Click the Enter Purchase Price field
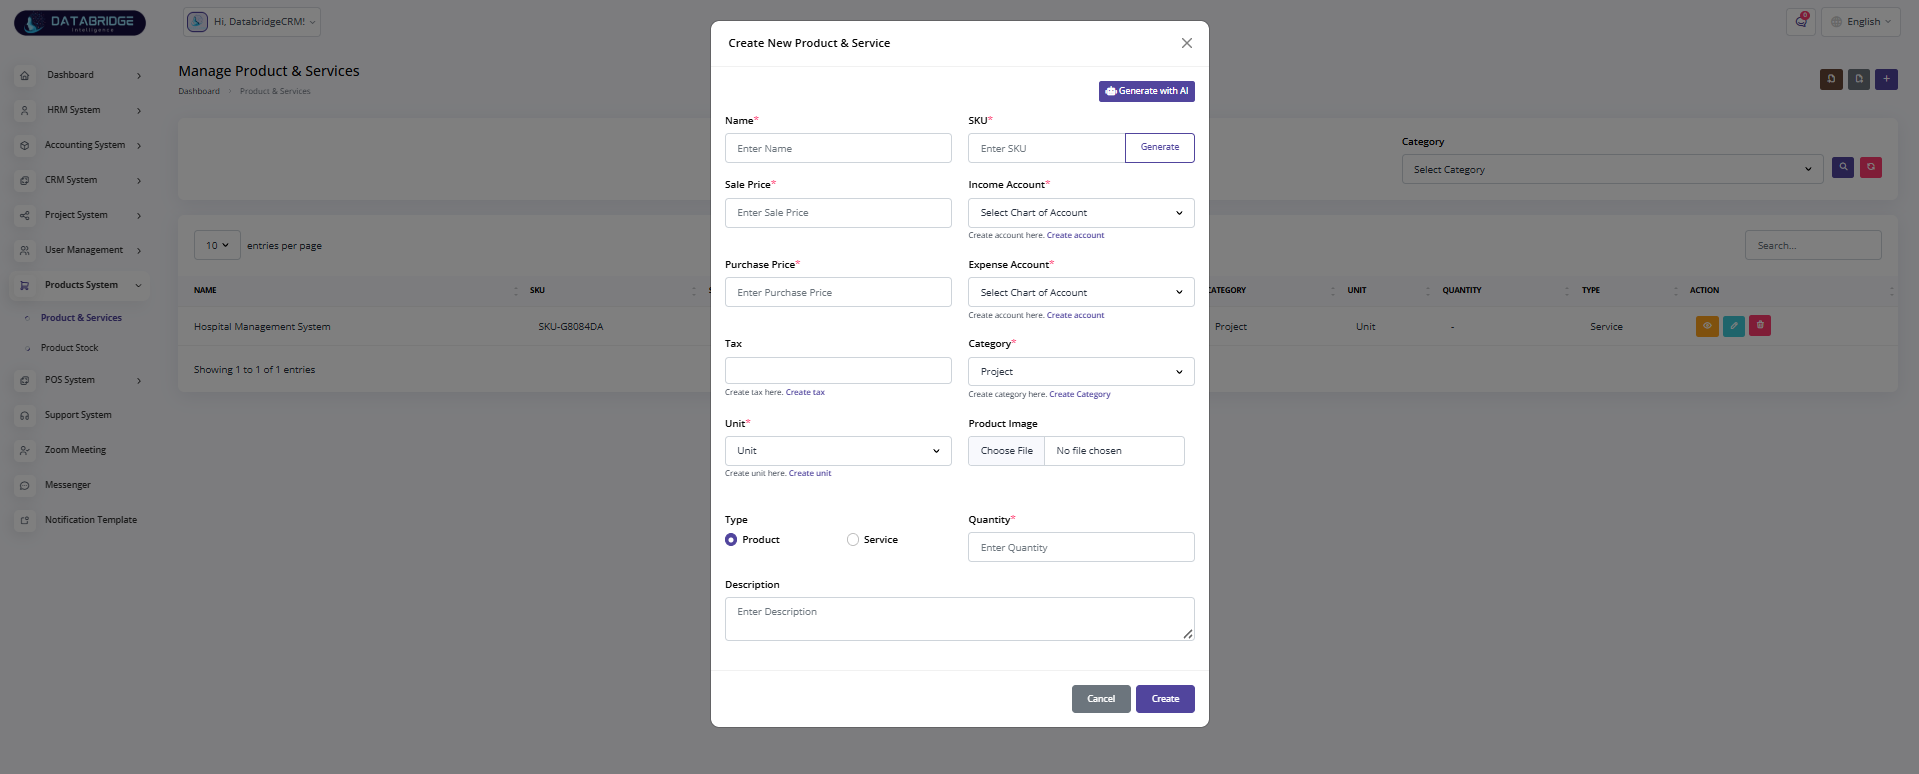Viewport: 1919px width, 774px height. point(838,293)
